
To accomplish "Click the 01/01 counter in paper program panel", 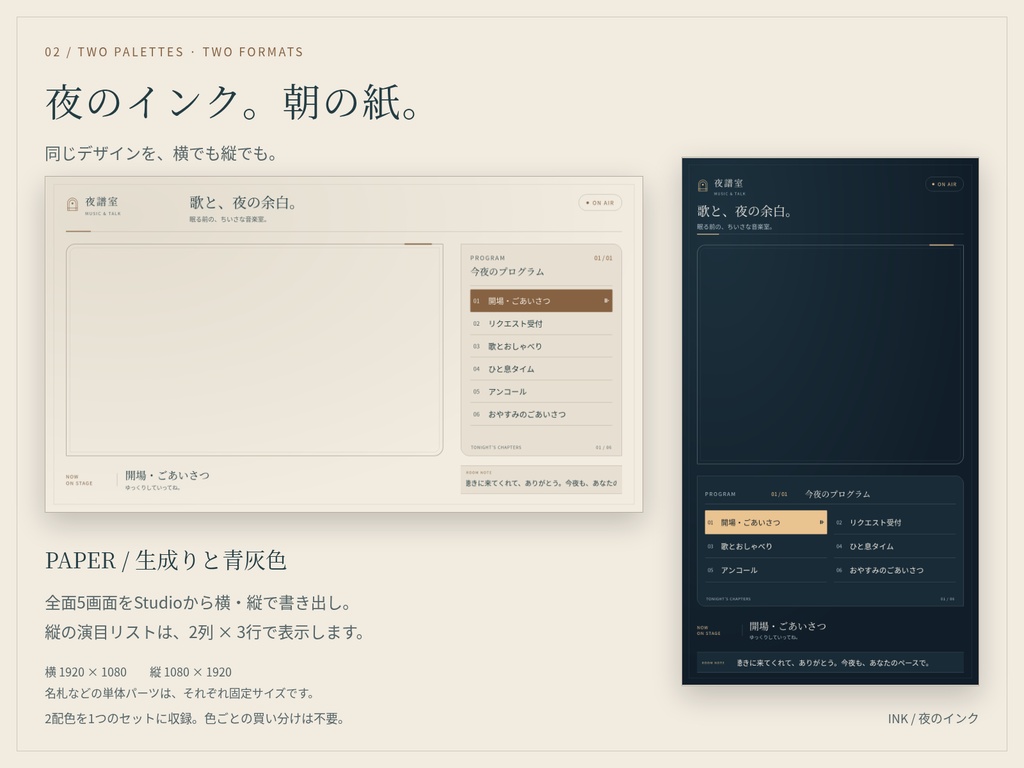I will click(603, 258).
